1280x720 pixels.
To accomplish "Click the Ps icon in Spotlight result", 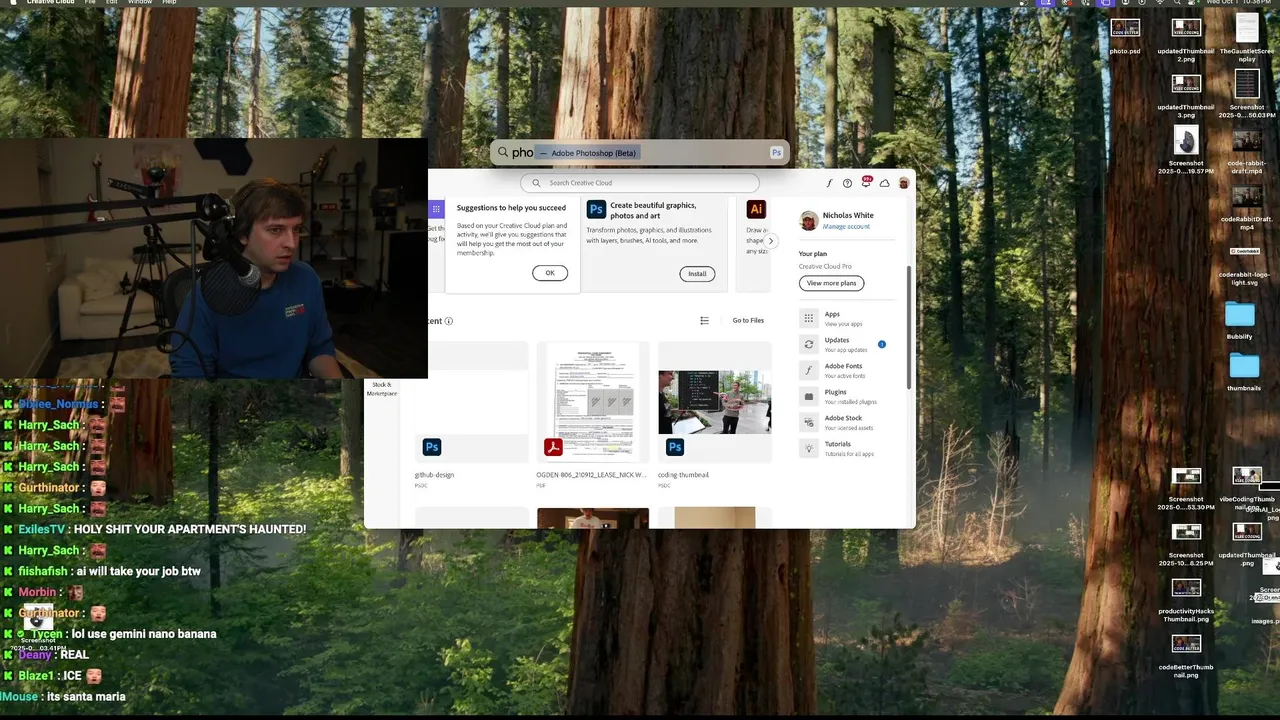I will 776,153.
